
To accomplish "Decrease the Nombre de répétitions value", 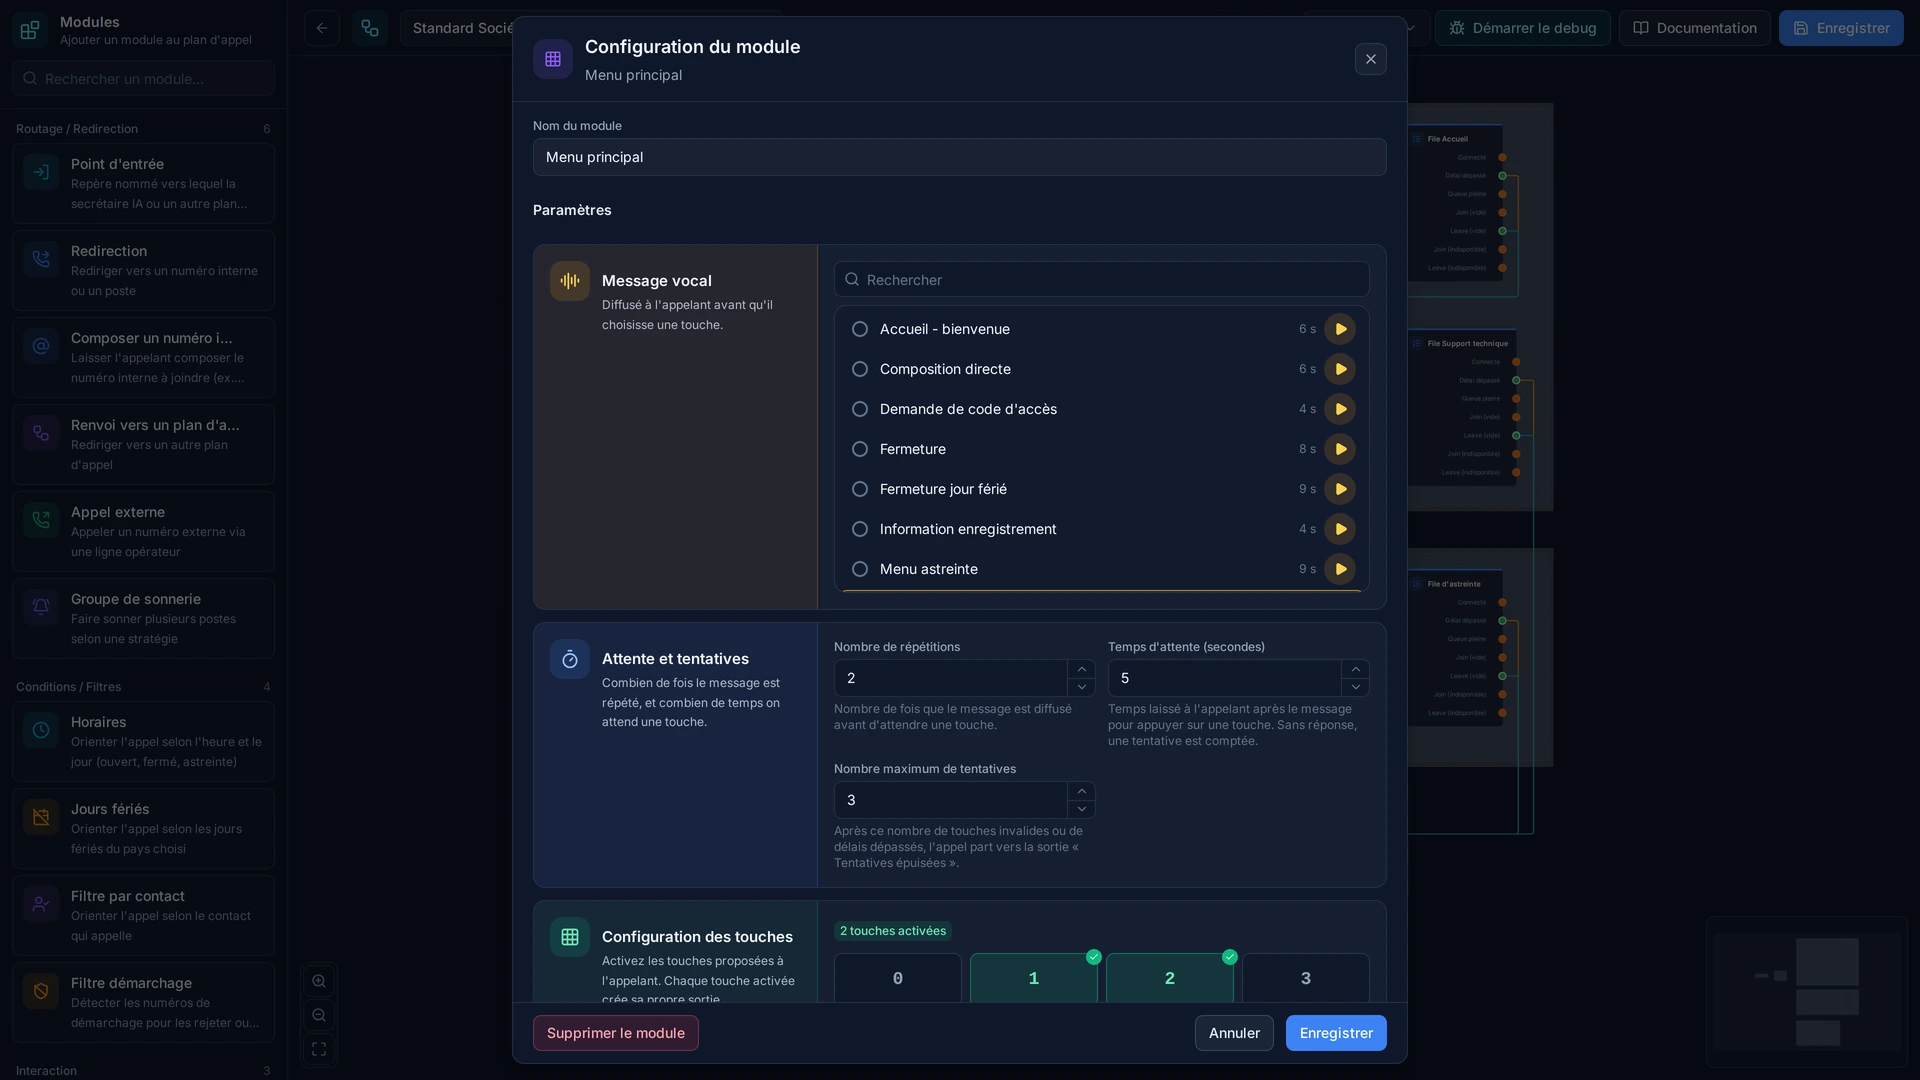I will [x=1081, y=687].
